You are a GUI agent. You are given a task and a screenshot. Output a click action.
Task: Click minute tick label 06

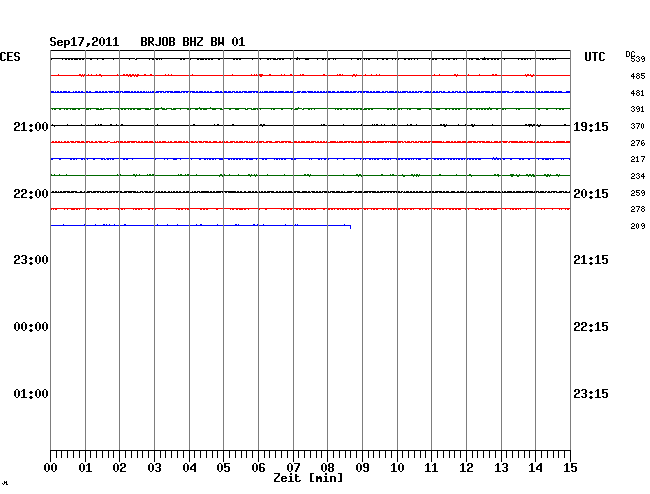pyautogui.click(x=258, y=468)
